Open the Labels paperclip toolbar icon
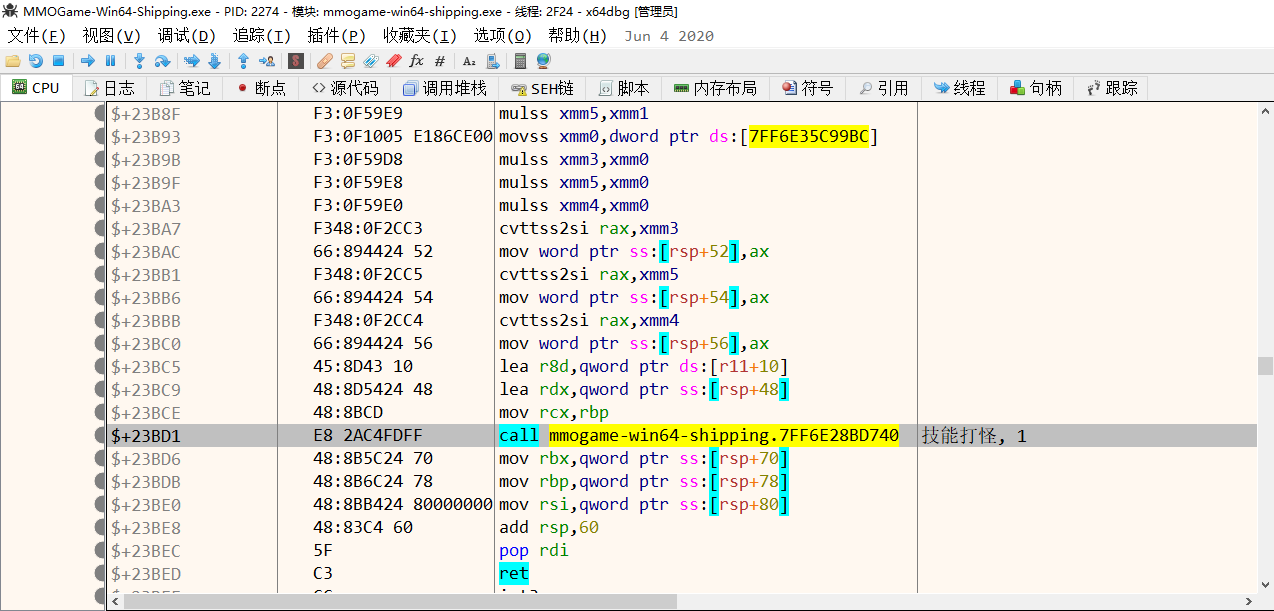 point(371,61)
